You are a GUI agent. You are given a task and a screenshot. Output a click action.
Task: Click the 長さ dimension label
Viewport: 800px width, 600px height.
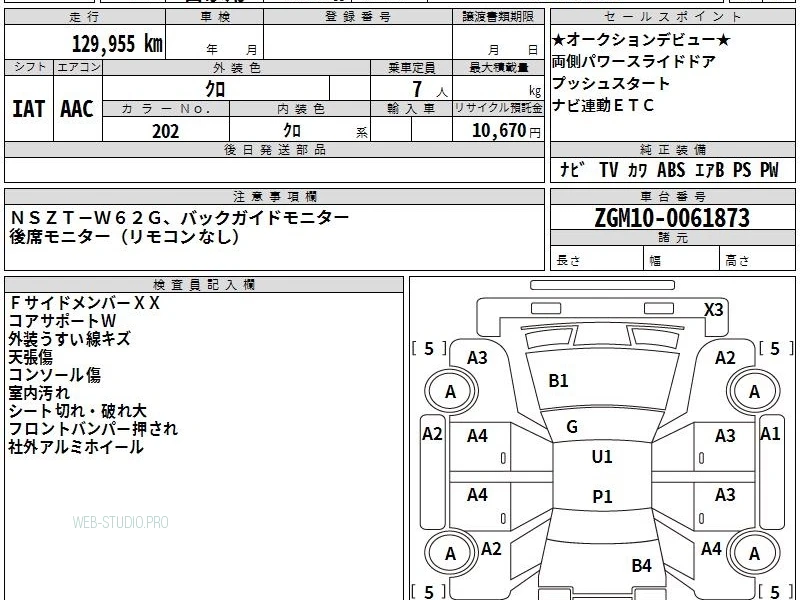click(x=568, y=261)
